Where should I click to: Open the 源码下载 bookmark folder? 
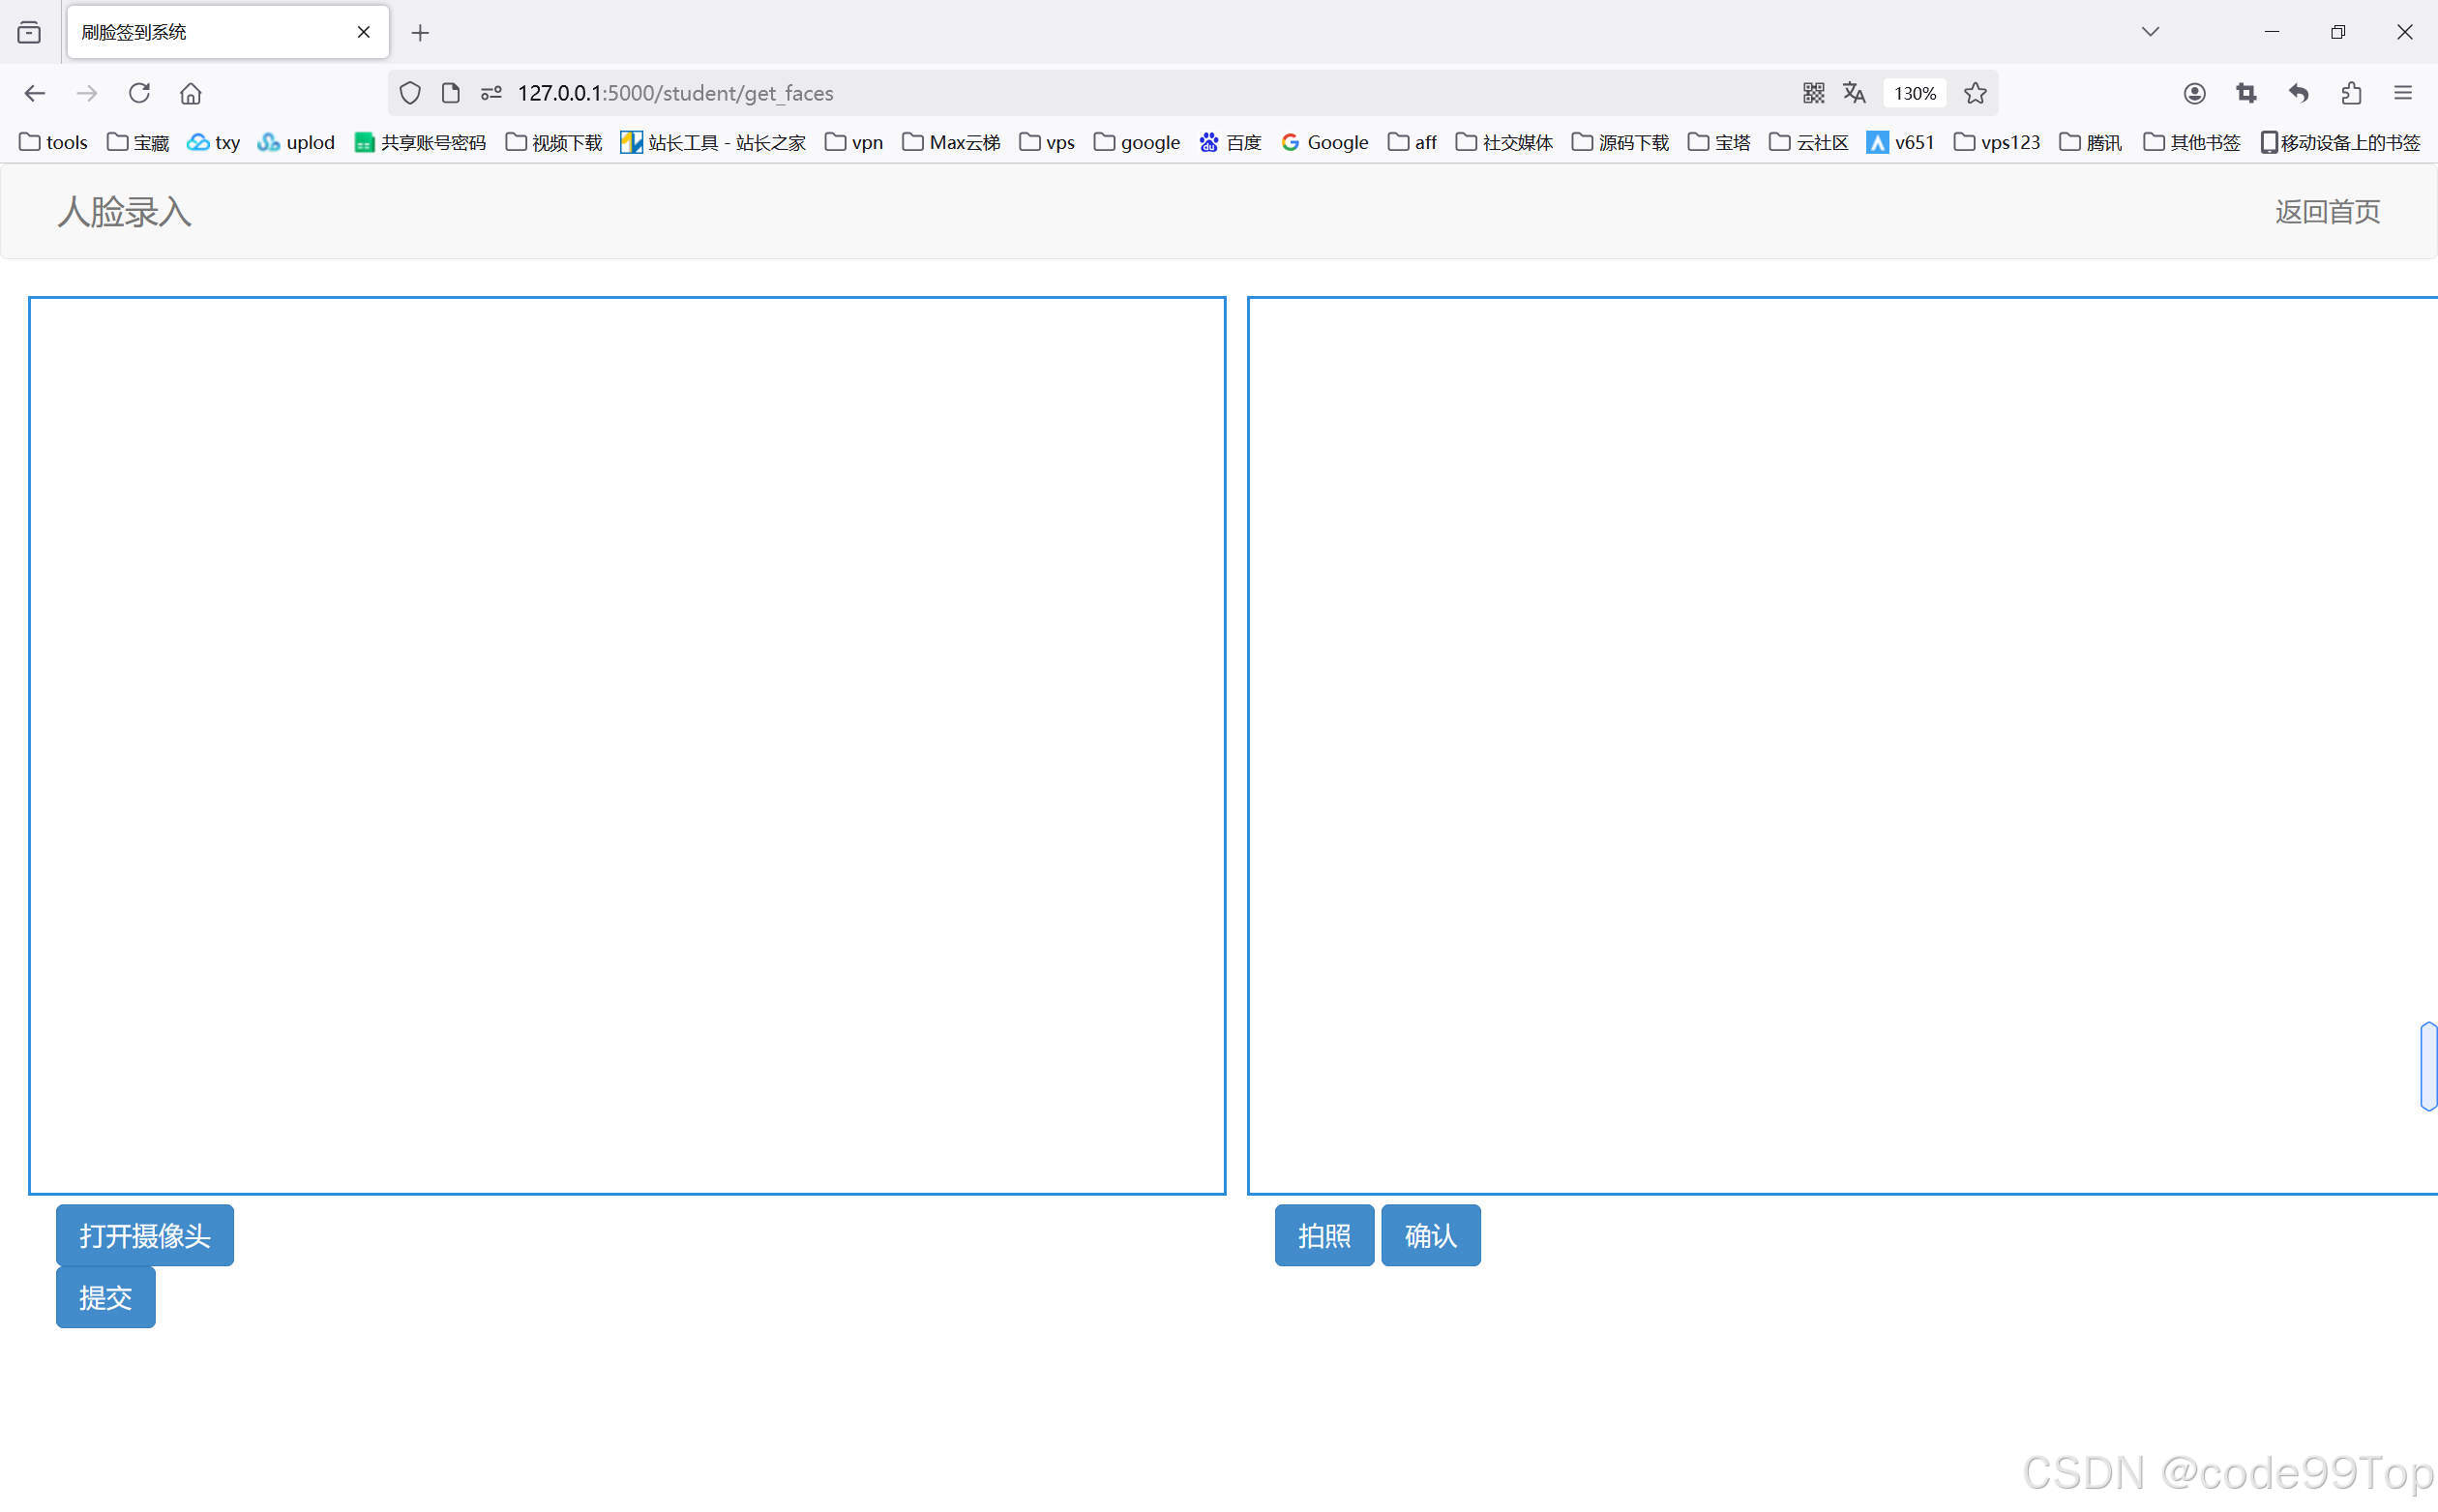tap(1620, 142)
